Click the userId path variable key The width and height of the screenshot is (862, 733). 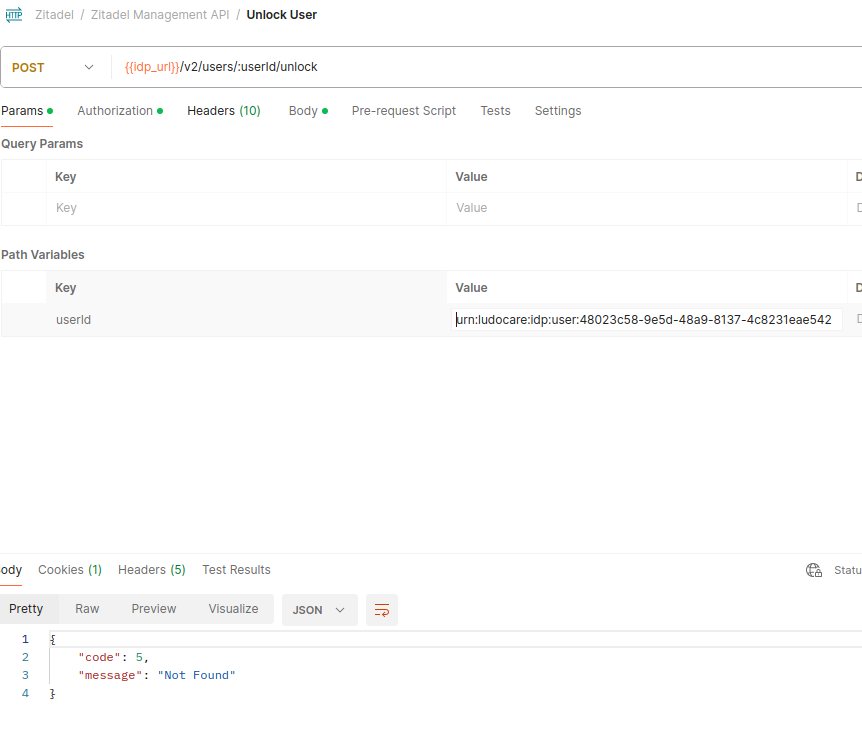point(73,320)
